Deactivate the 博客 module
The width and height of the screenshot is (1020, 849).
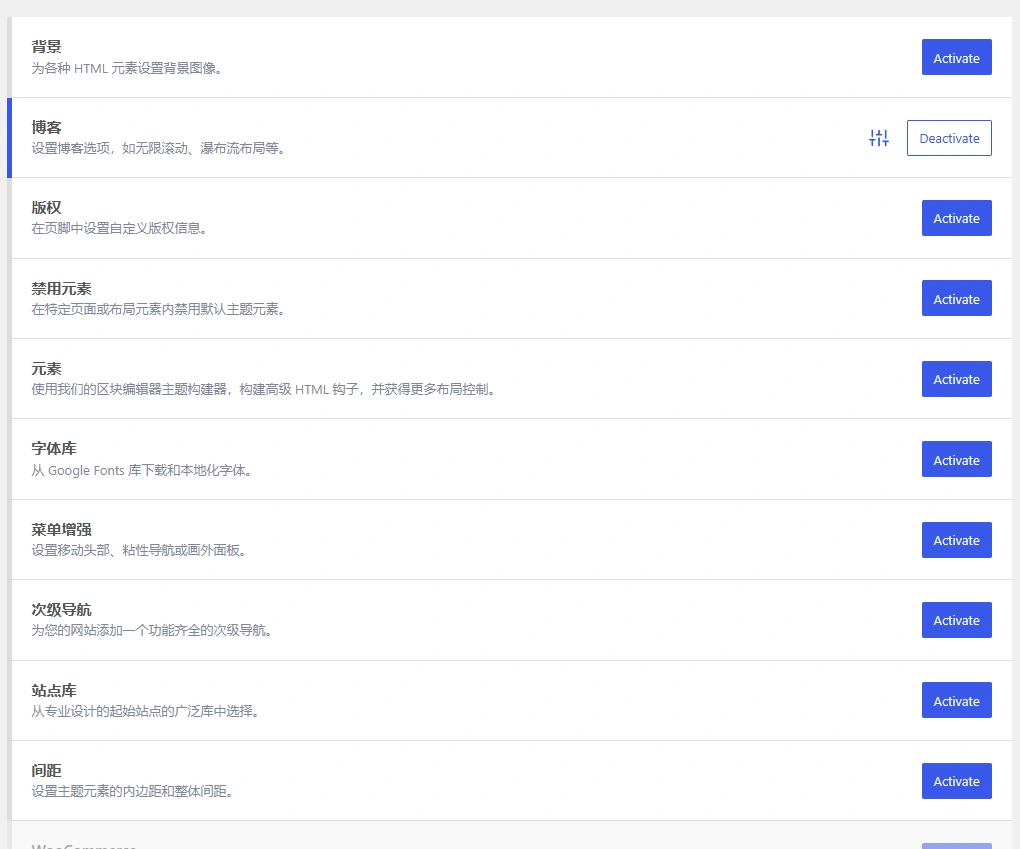tap(948, 137)
